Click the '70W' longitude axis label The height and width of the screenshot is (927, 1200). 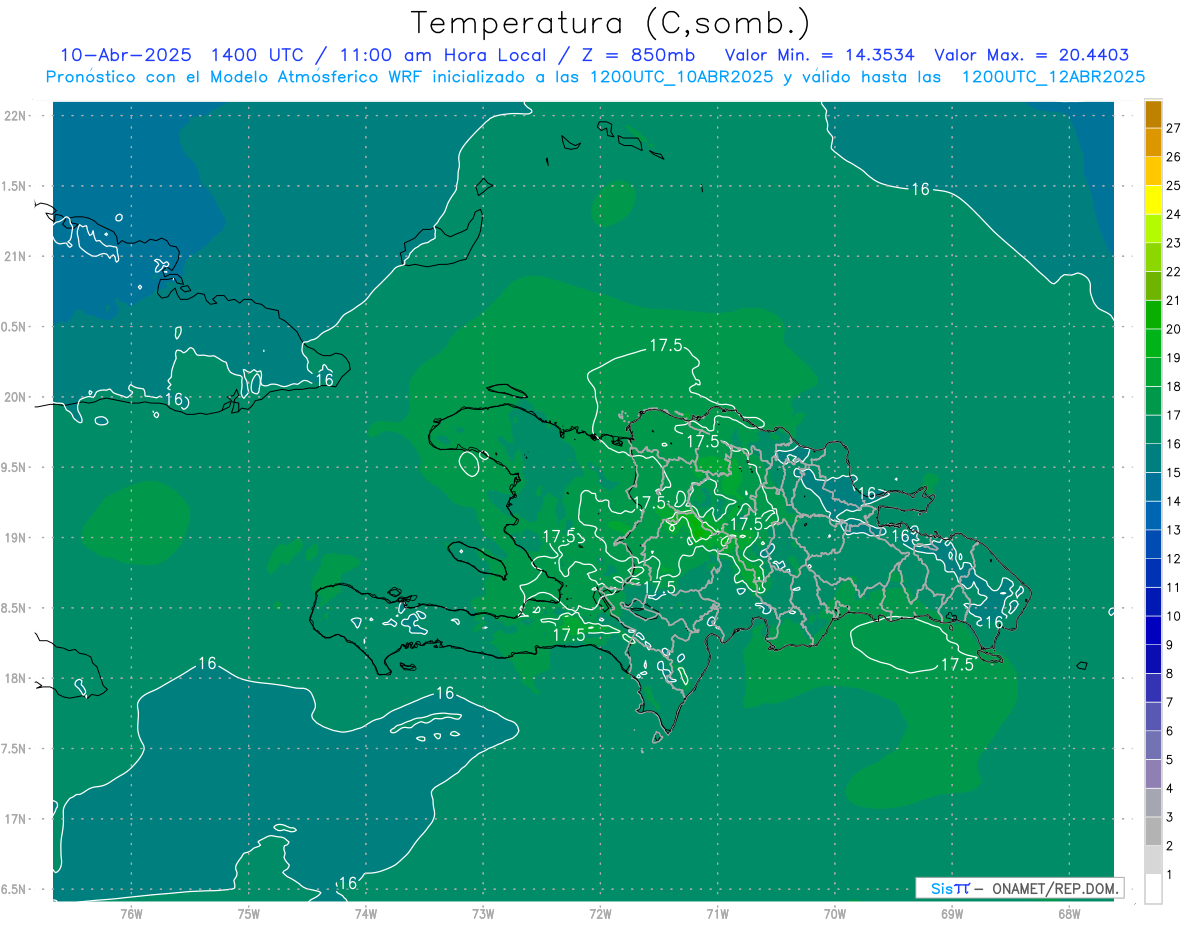click(x=835, y=914)
